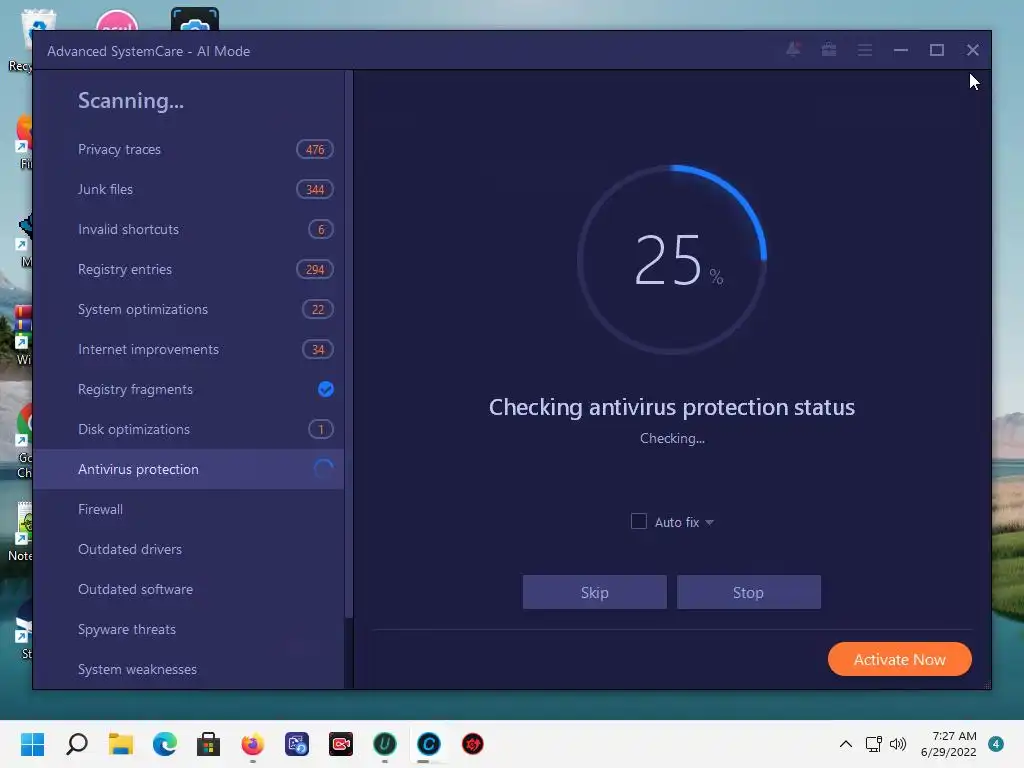This screenshot has height=768, width=1024.
Task: Open the clock showing 7:27 AM
Action: click(949, 744)
